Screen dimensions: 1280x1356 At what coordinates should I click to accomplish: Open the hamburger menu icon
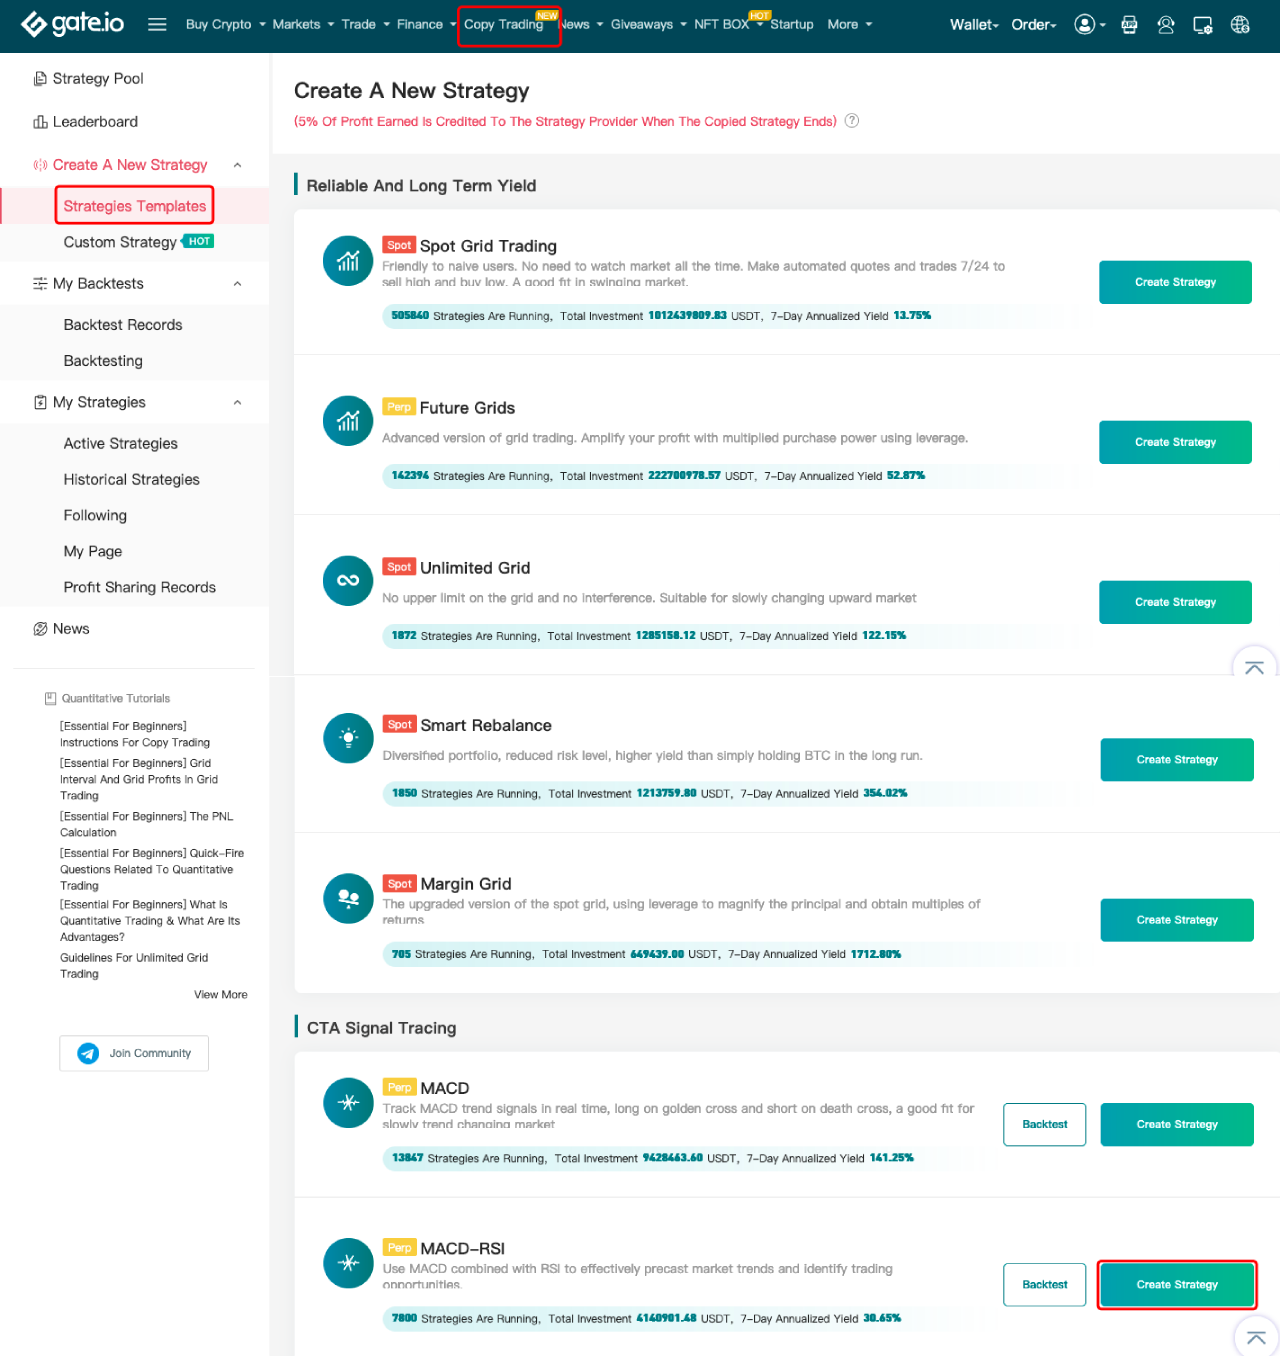157,24
